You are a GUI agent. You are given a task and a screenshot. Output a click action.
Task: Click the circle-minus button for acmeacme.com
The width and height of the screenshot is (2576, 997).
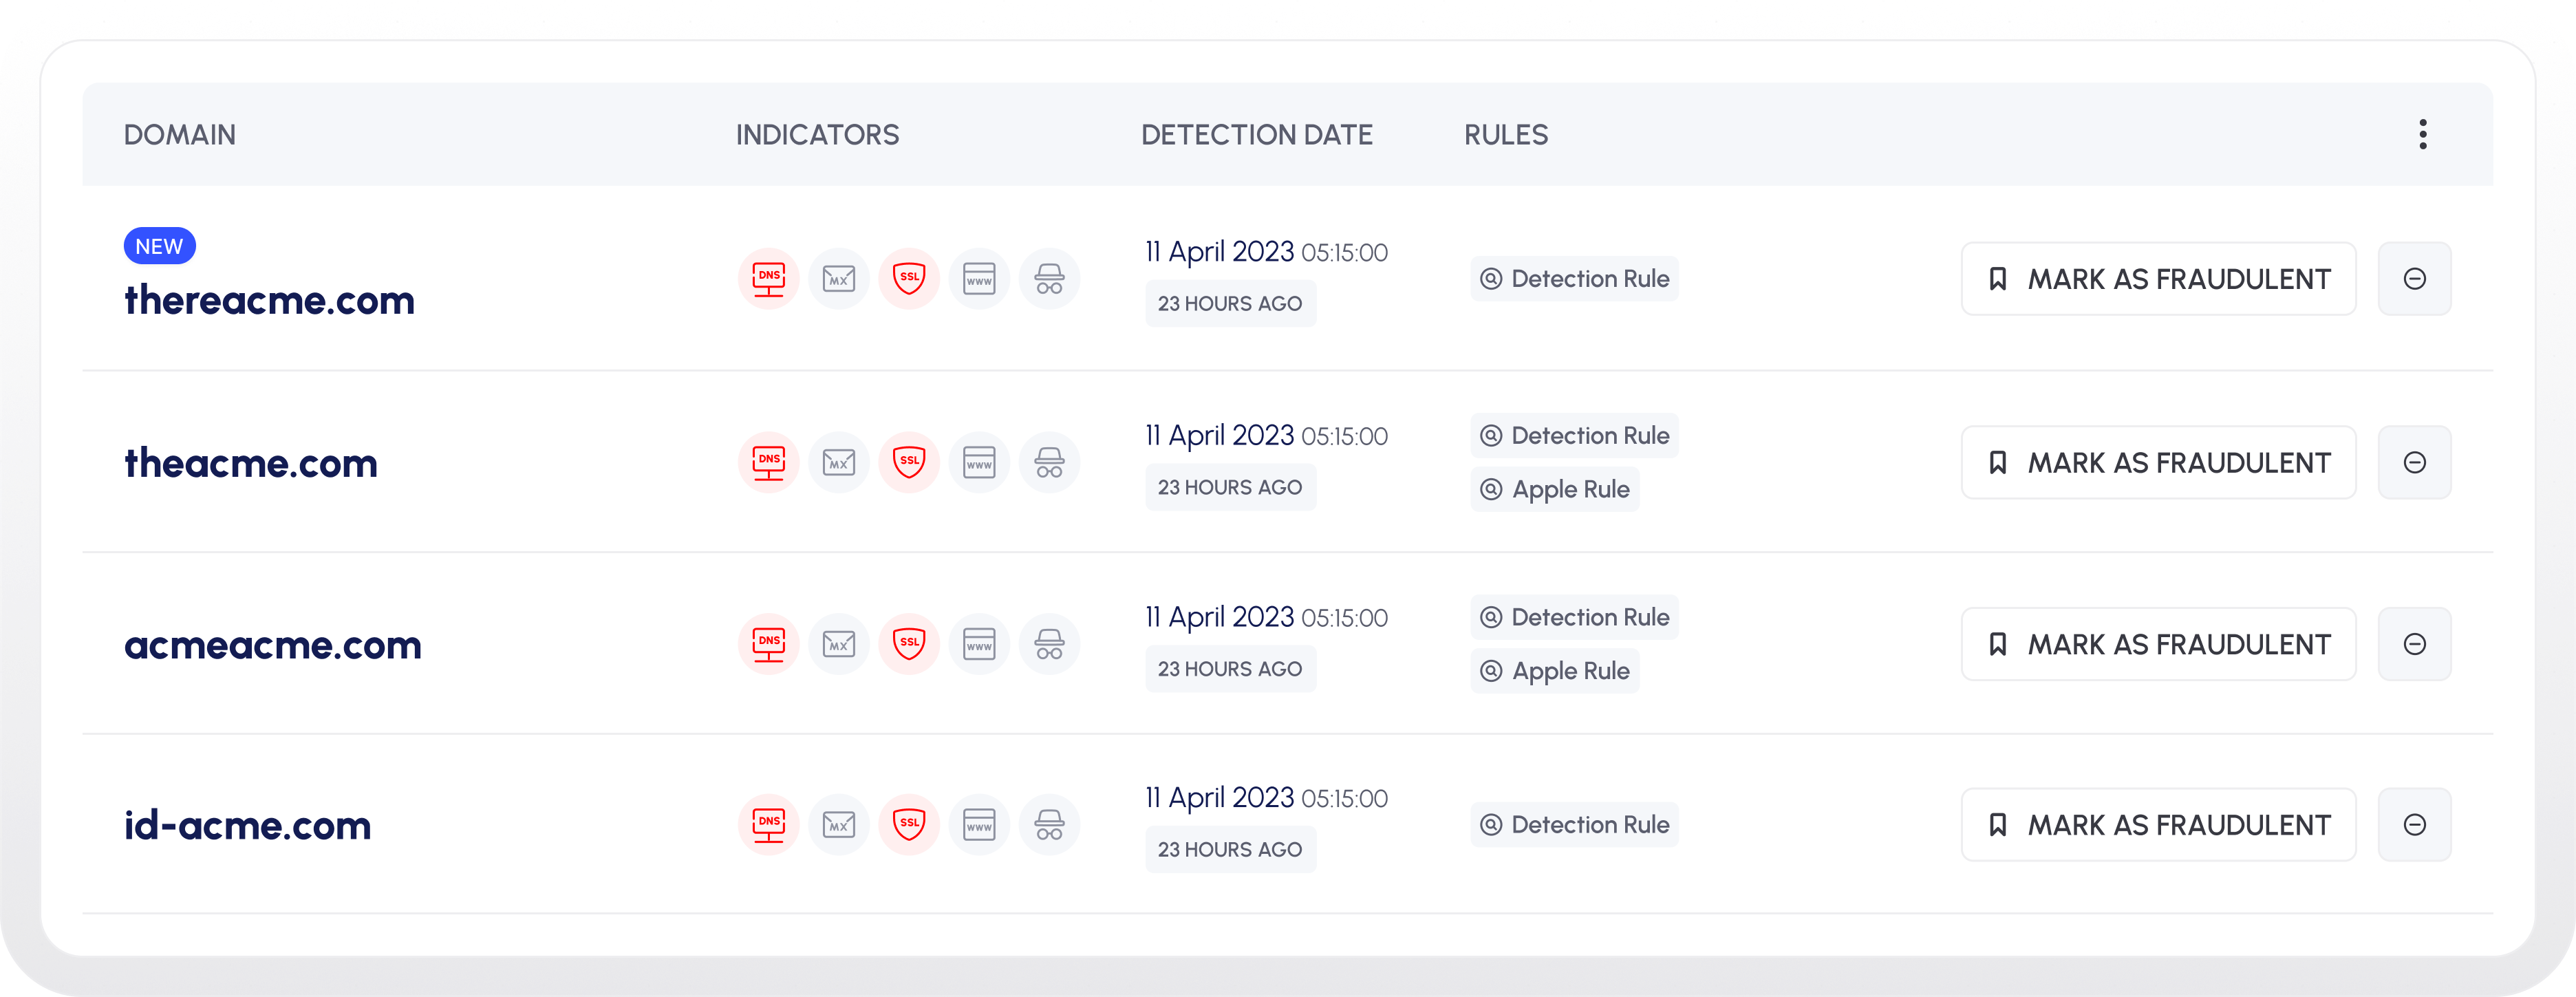pos(2414,644)
